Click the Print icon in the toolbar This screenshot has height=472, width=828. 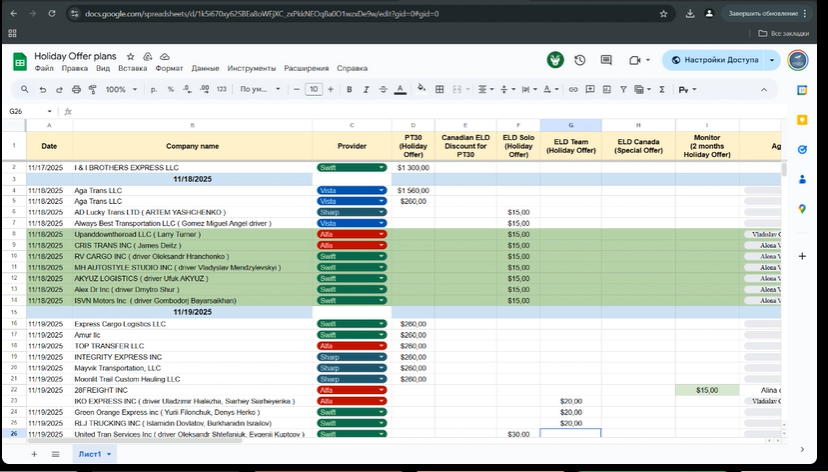pos(76,90)
